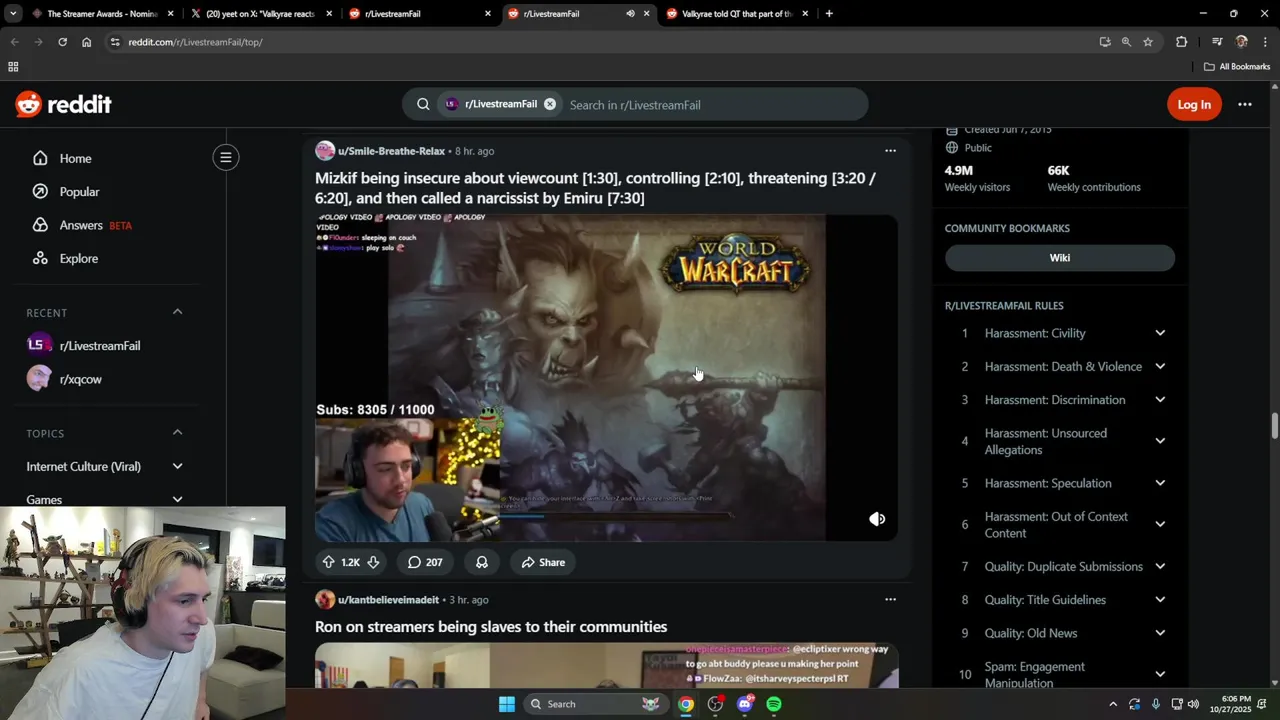Open the Windows Start menu
This screenshot has width=1280, height=720.
pos(507,704)
